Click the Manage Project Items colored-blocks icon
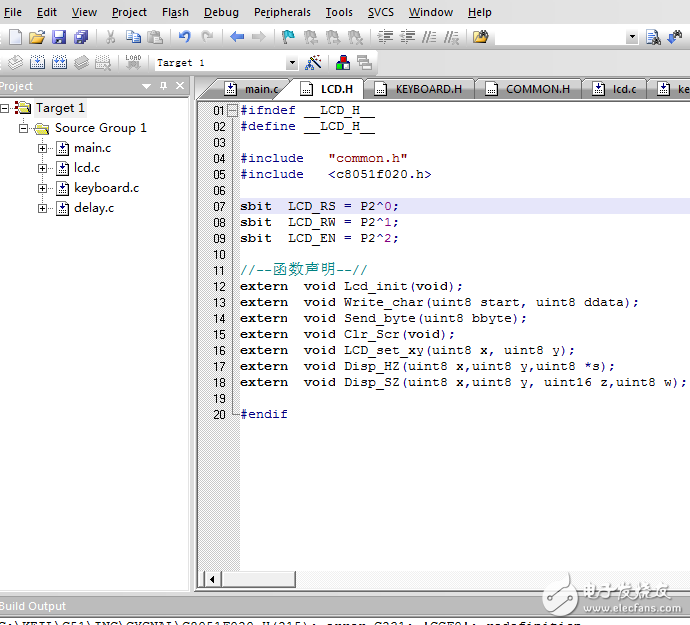Image resolution: width=690 pixels, height=625 pixels. click(x=343, y=62)
